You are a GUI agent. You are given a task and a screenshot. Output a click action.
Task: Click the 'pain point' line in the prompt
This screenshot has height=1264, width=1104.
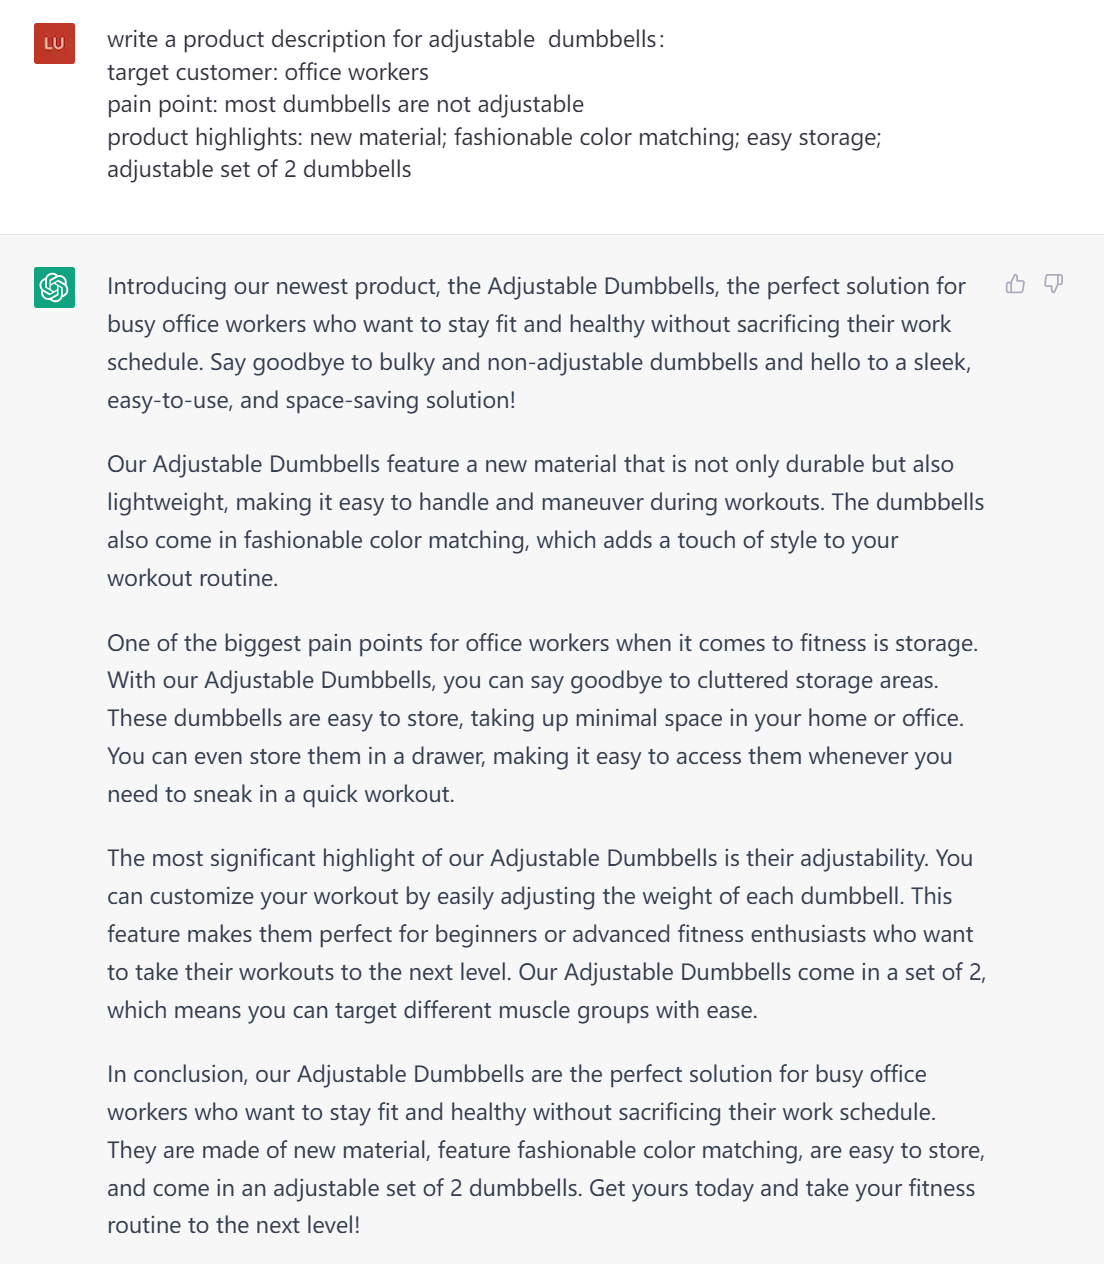pos(345,104)
